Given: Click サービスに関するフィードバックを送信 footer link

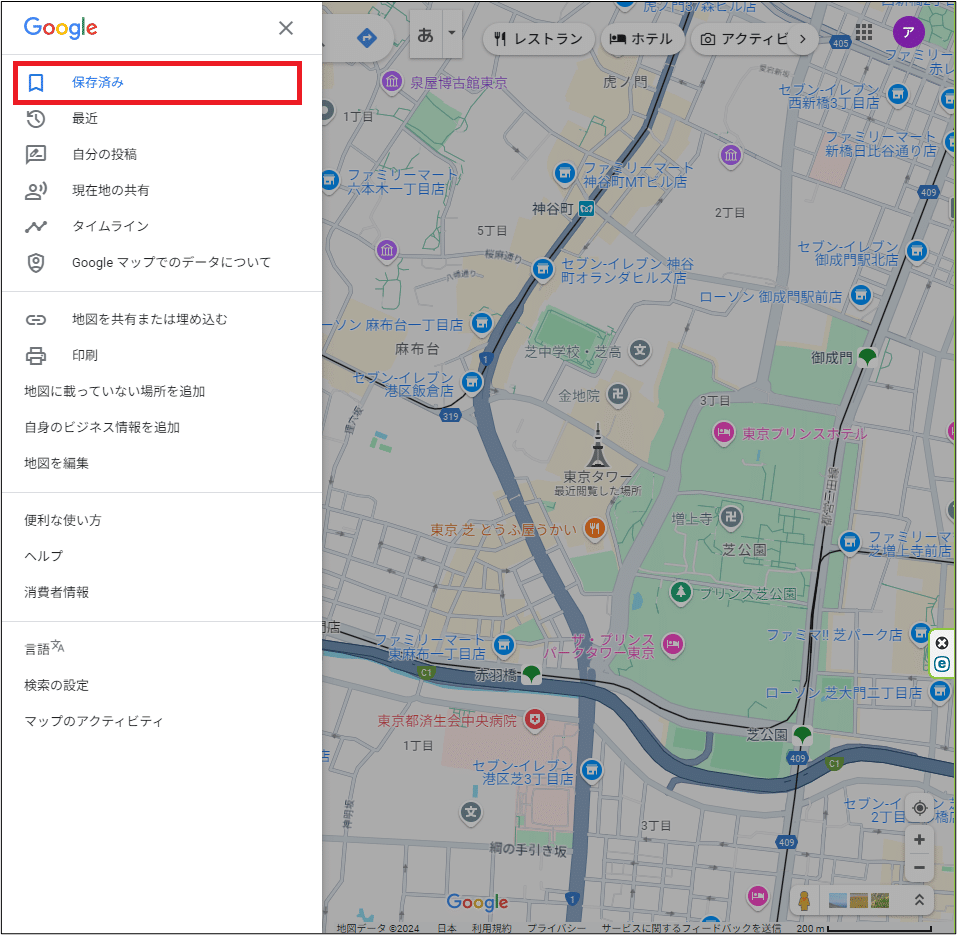Looking at the screenshot, I should (x=691, y=928).
